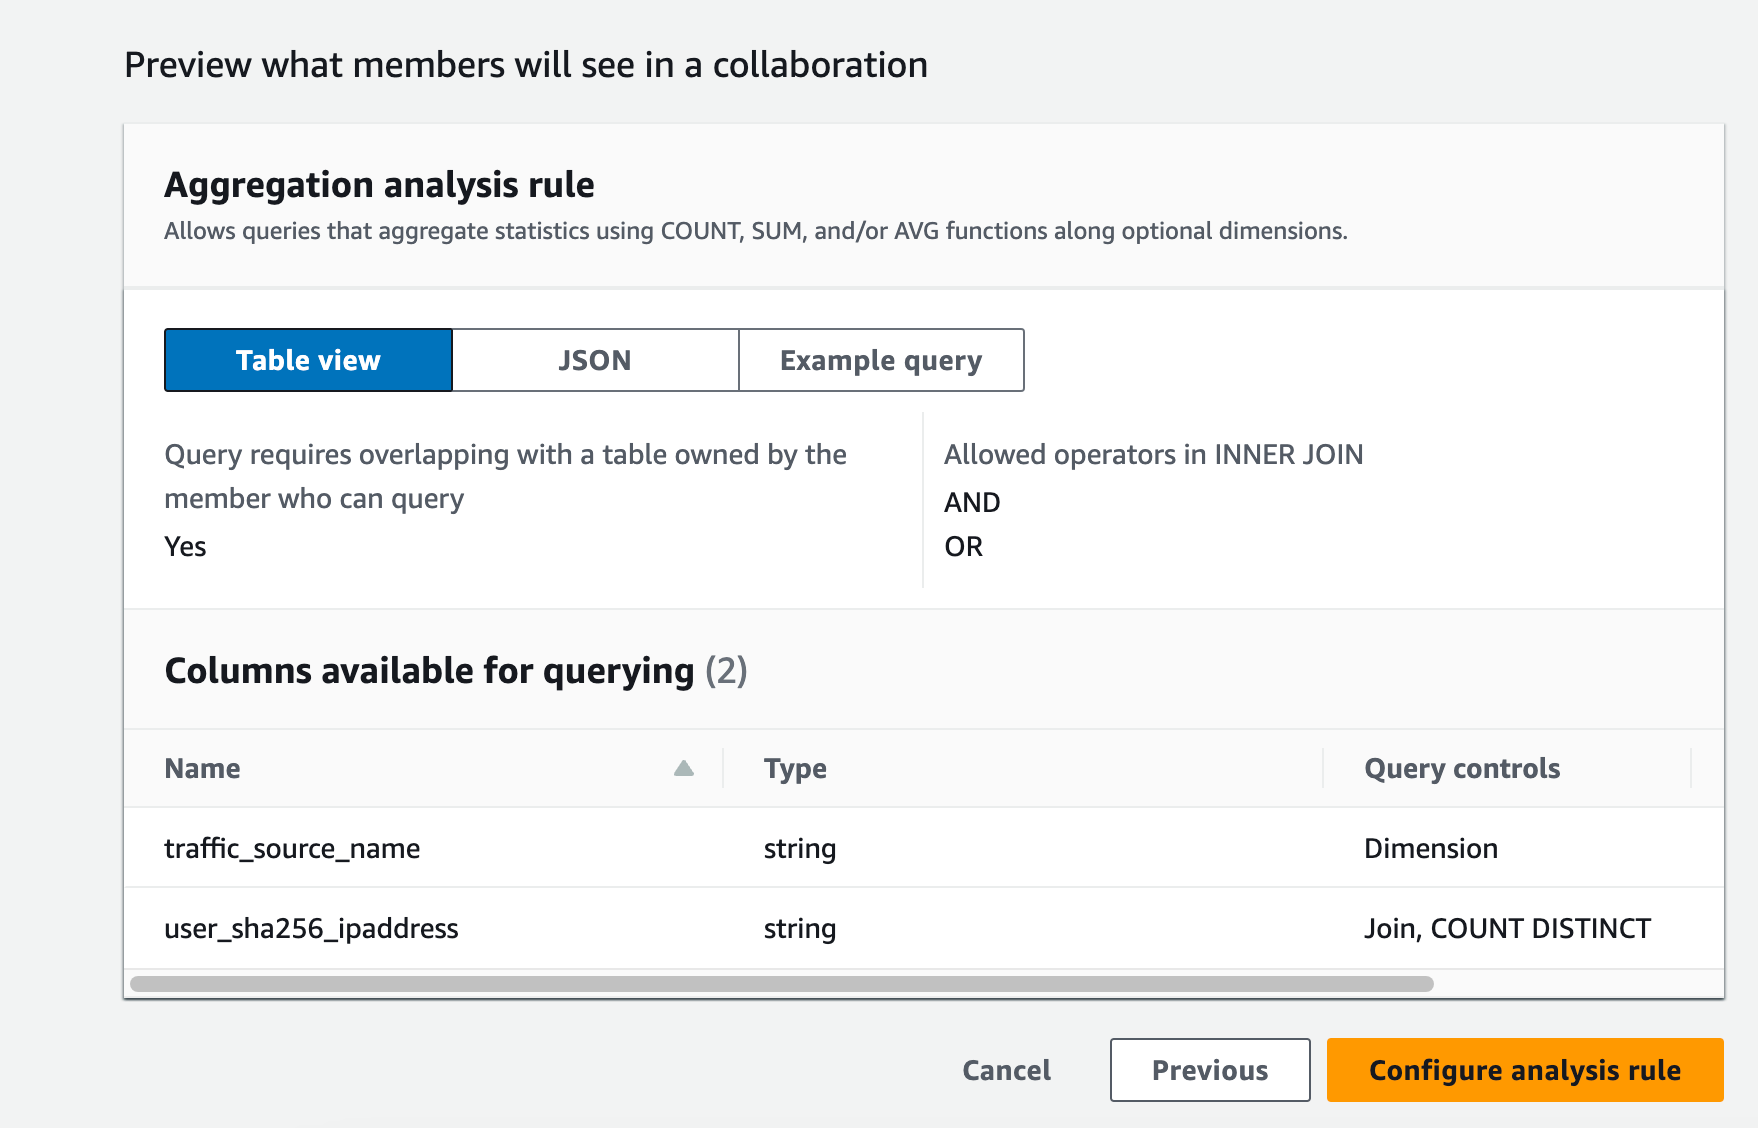Click the horizontal scrollbar under the table
This screenshot has width=1758, height=1128.
coord(781,984)
